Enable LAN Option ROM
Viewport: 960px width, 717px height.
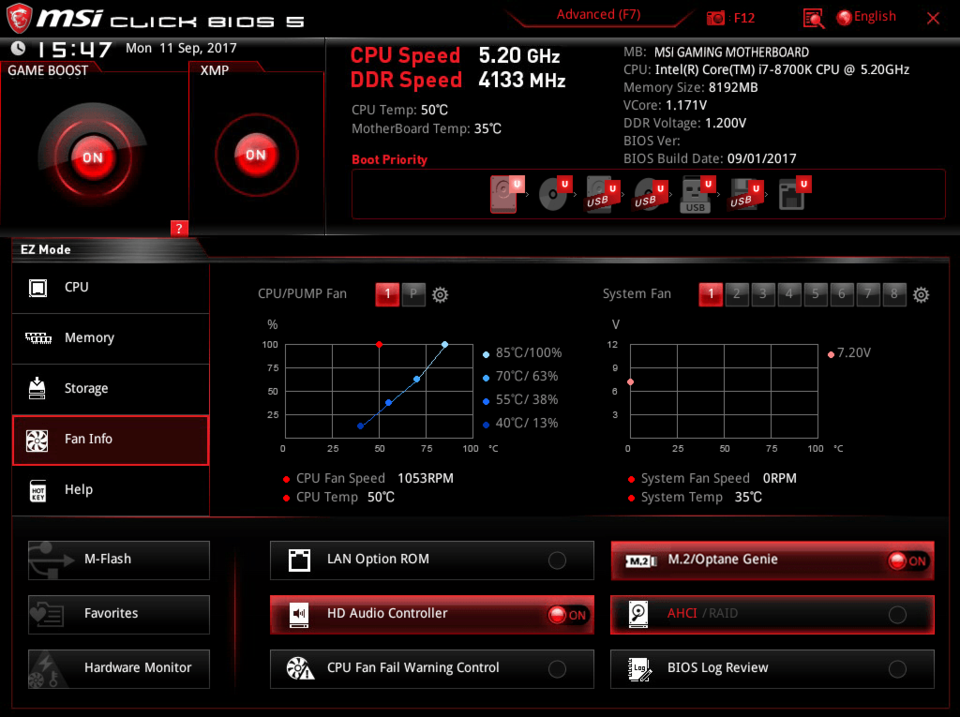[557, 560]
